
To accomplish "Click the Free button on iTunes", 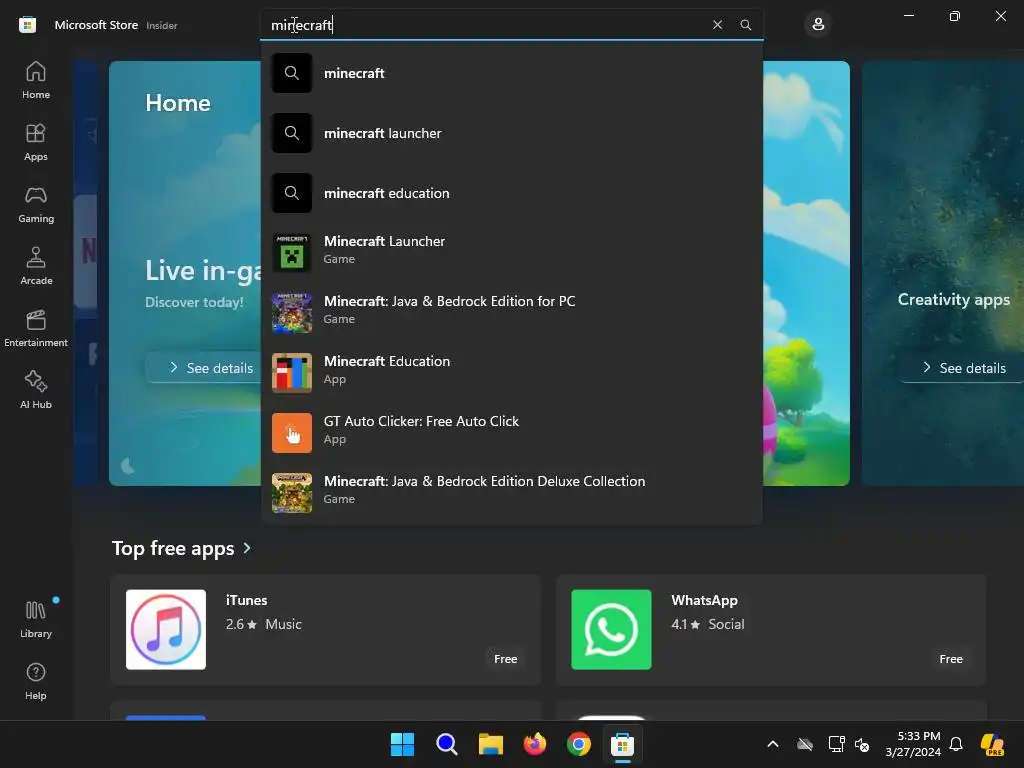I will 505,659.
